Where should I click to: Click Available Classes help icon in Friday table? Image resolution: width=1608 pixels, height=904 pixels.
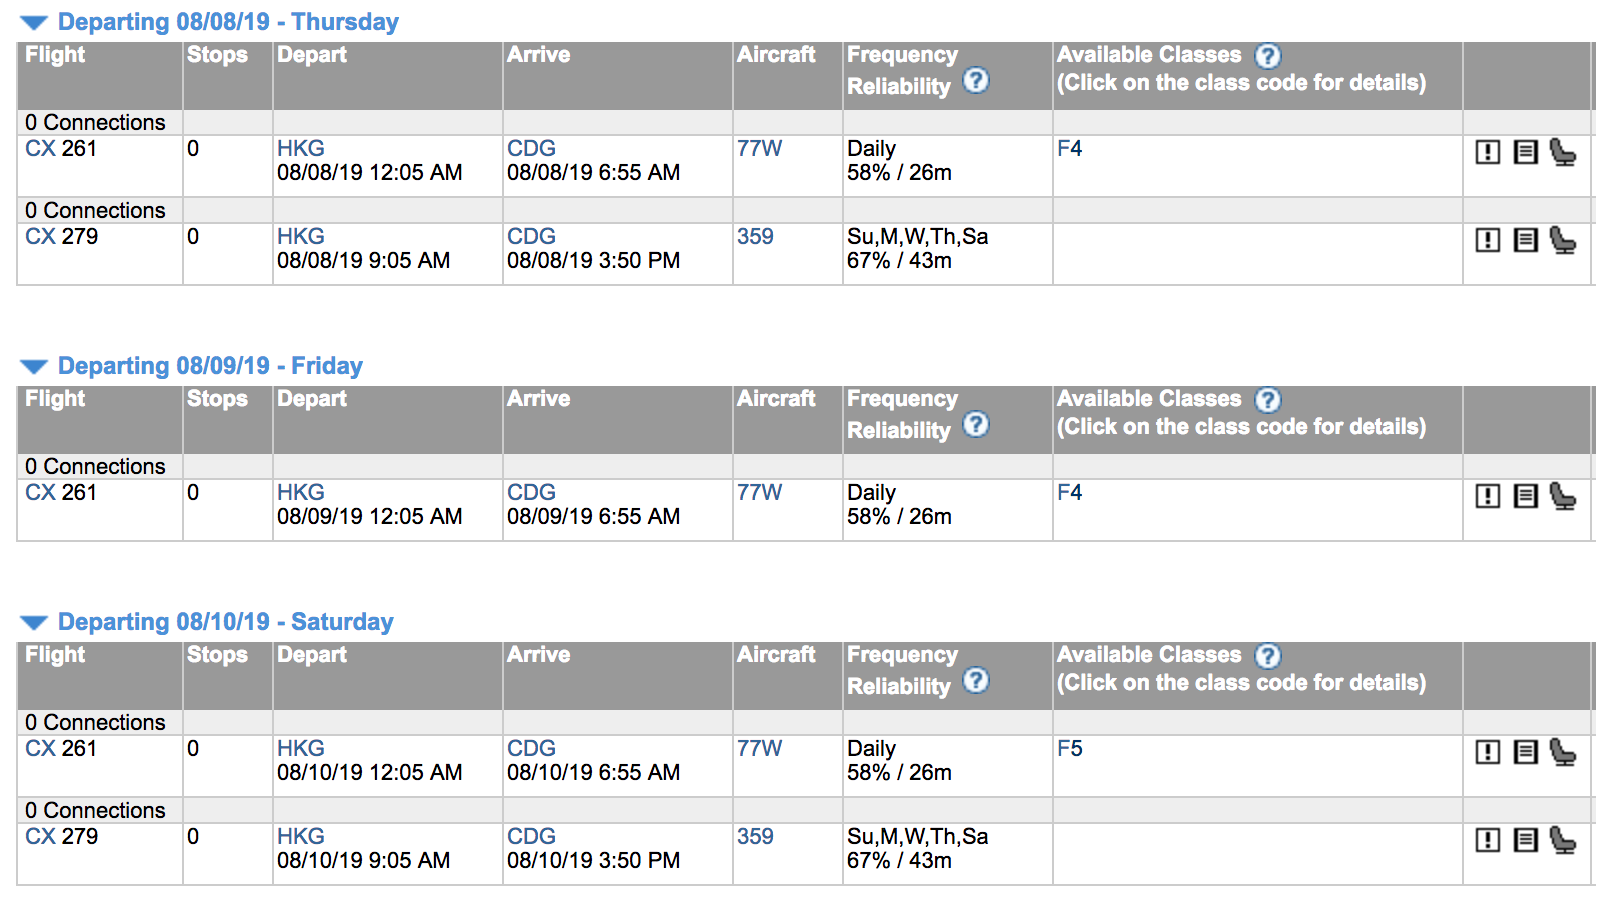point(1268,400)
